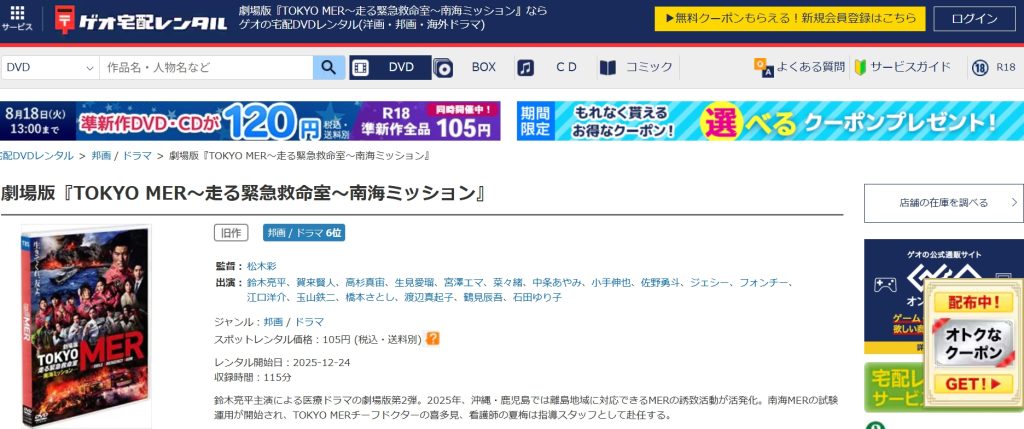Open cast member 鶴見辰吾 link
The width and height of the screenshot is (1024, 429).
pyautogui.click(x=484, y=298)
